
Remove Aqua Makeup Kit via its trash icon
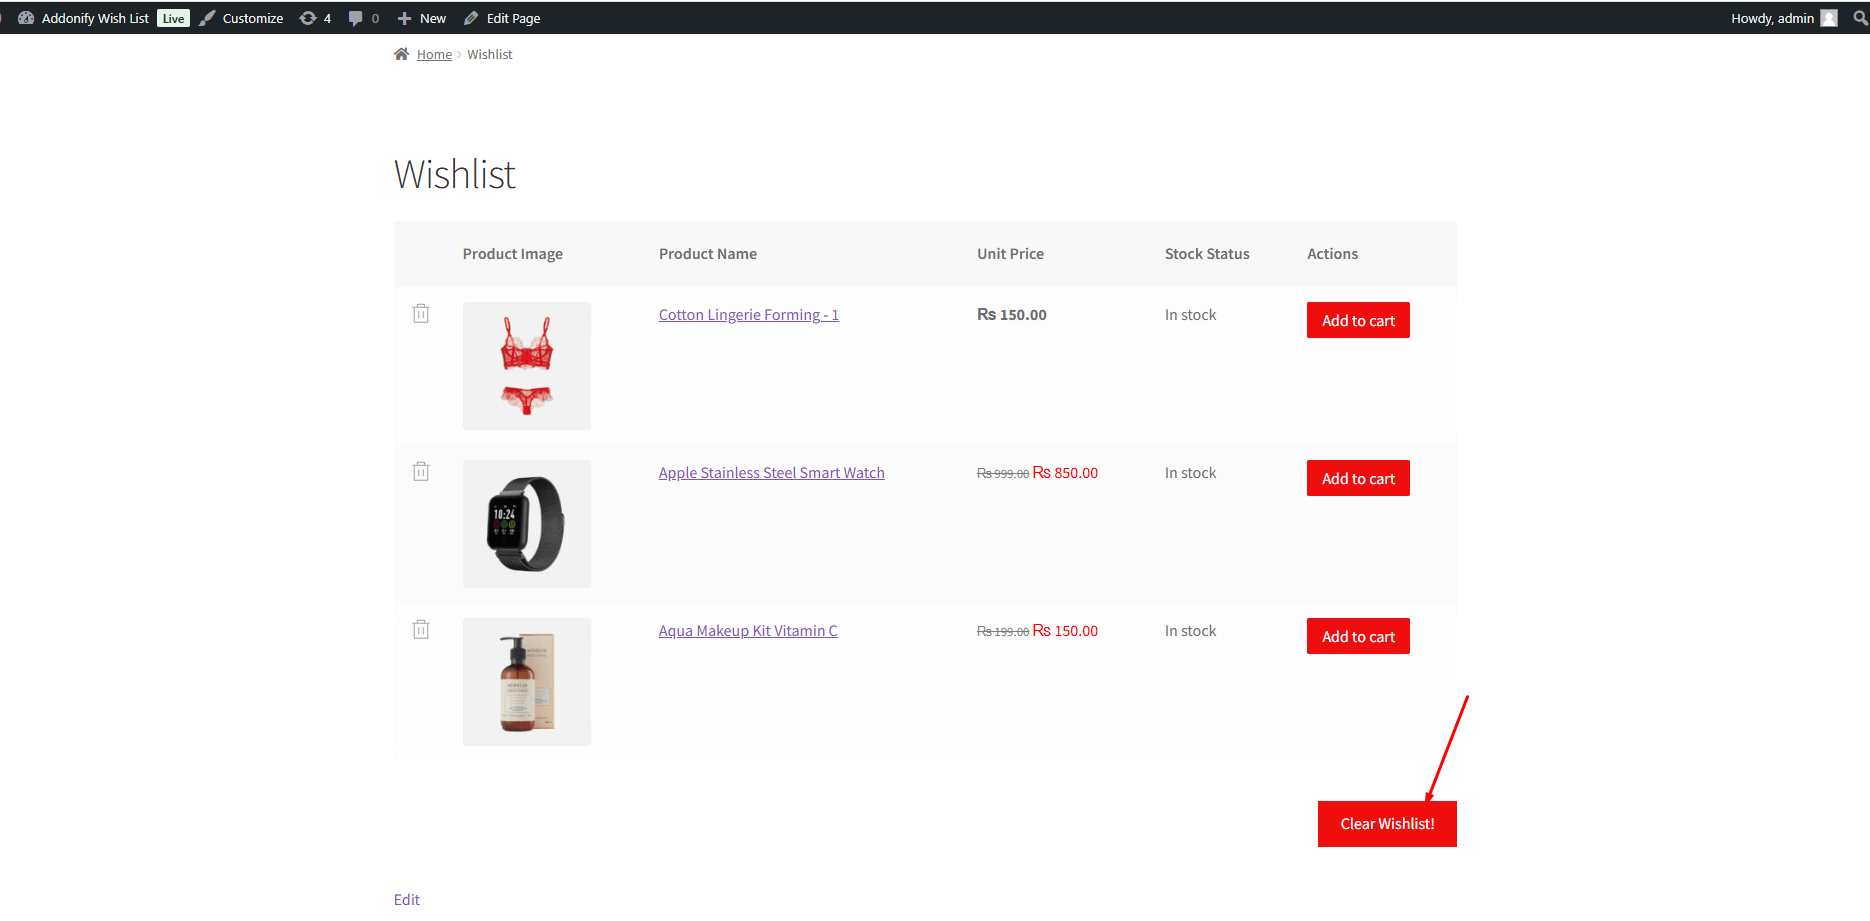pyautogui.click(x=421, y=629)
